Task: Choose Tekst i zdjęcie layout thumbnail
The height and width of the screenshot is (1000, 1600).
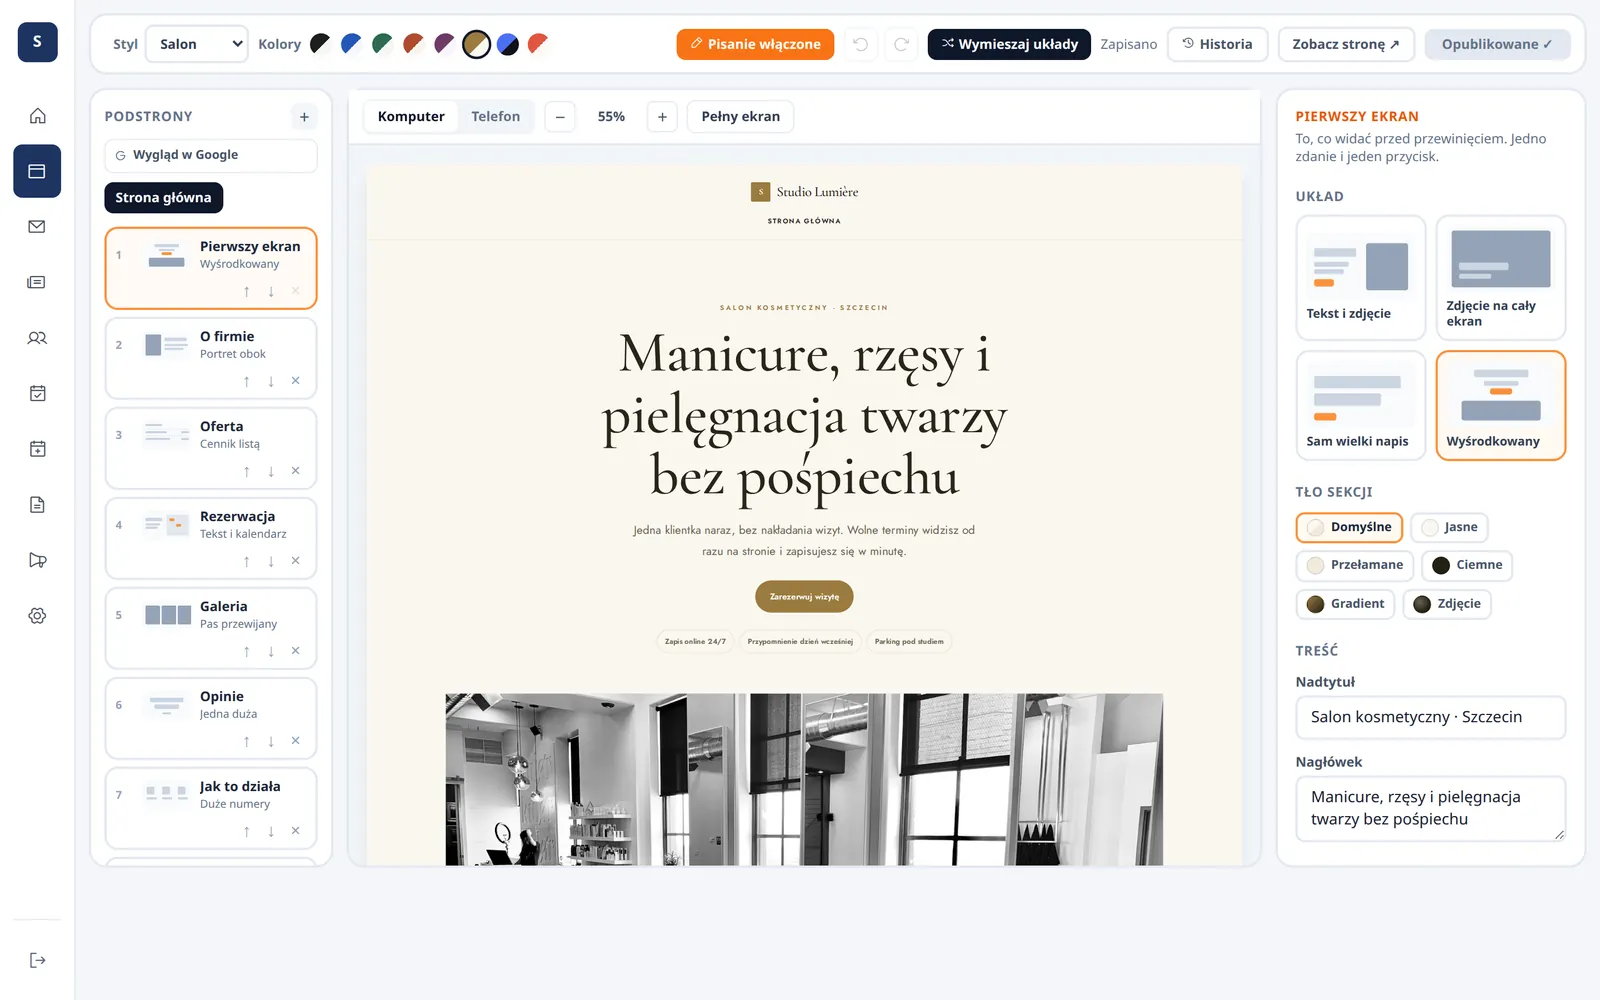Action: (1360, 277)
